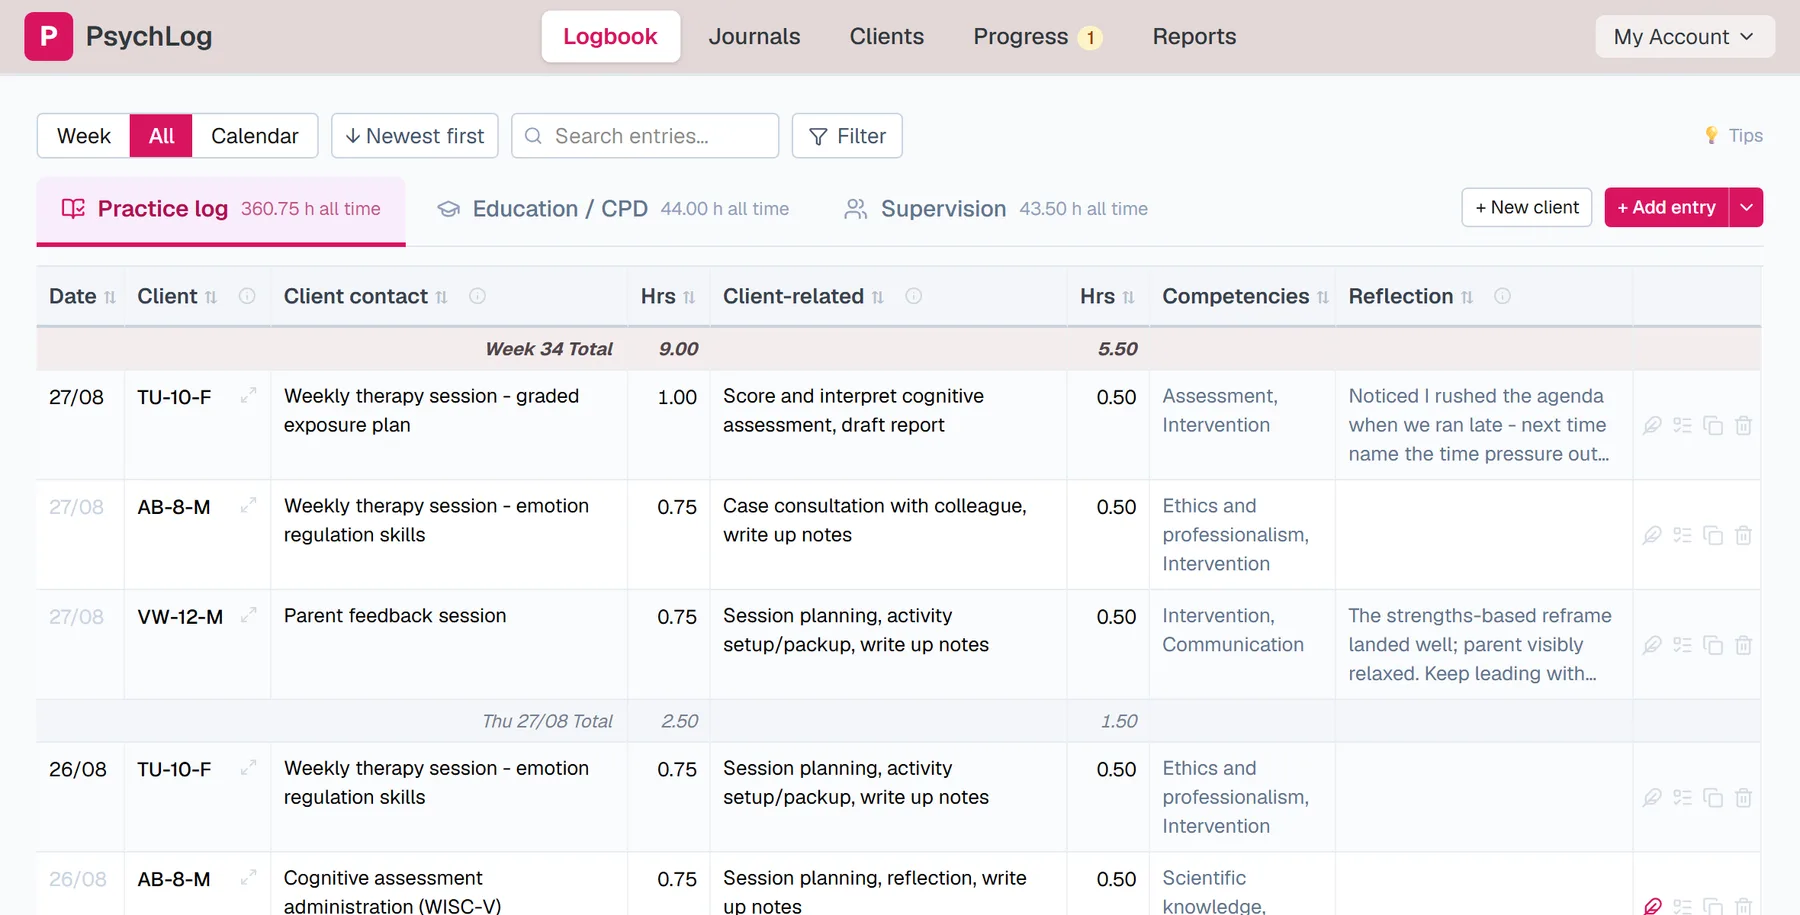Show info for the Client-related column
Image resolution: width=1800 pixels, height=915 pixels.
[913, 296]
